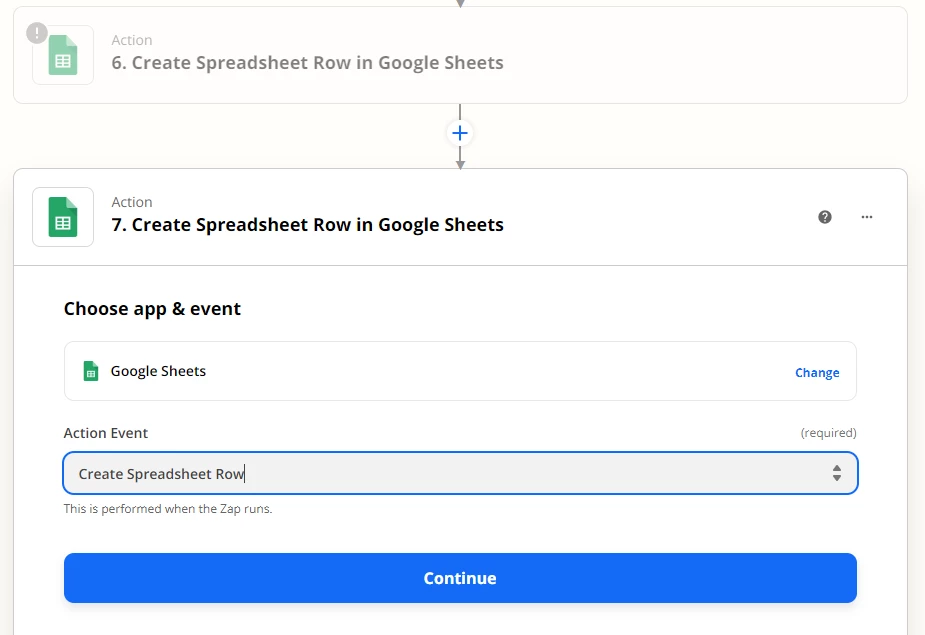Open step 6 Create Spreadsheet Row title
The image size is (925, 635).
[307, 63]
